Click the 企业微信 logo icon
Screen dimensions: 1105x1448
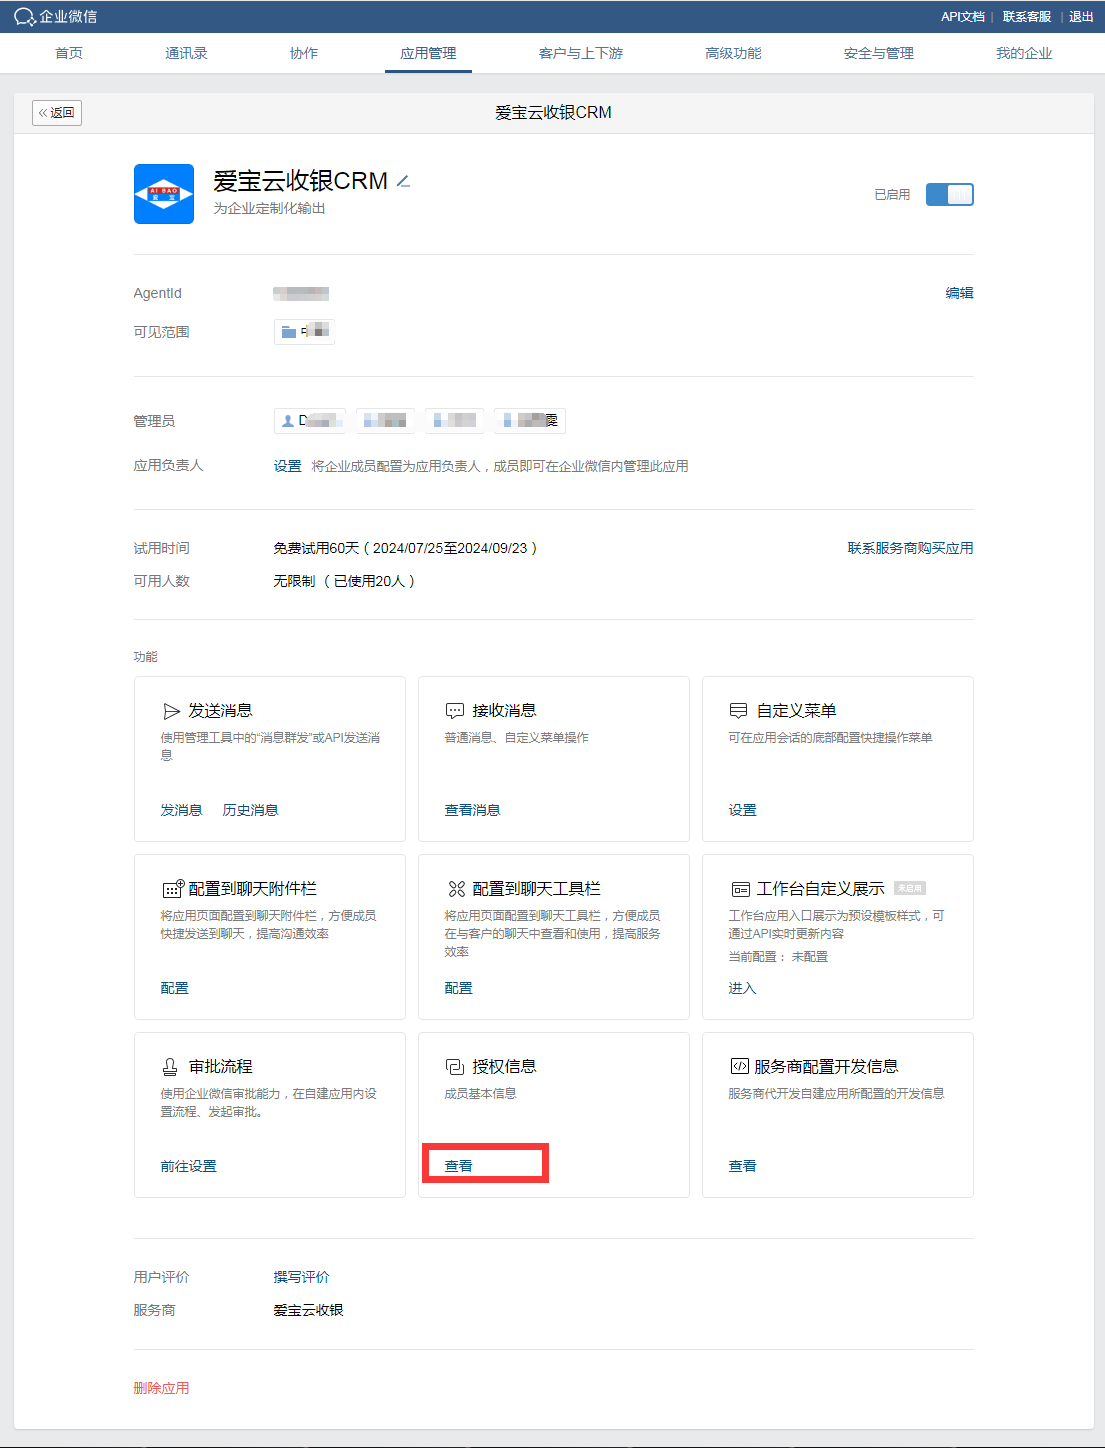coord(25,17)
